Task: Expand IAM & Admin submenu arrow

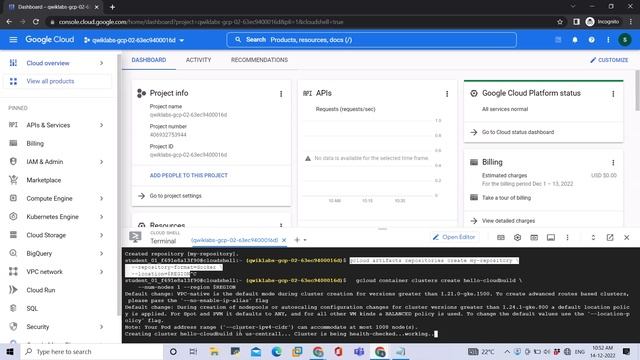Action: click(102, 162)
